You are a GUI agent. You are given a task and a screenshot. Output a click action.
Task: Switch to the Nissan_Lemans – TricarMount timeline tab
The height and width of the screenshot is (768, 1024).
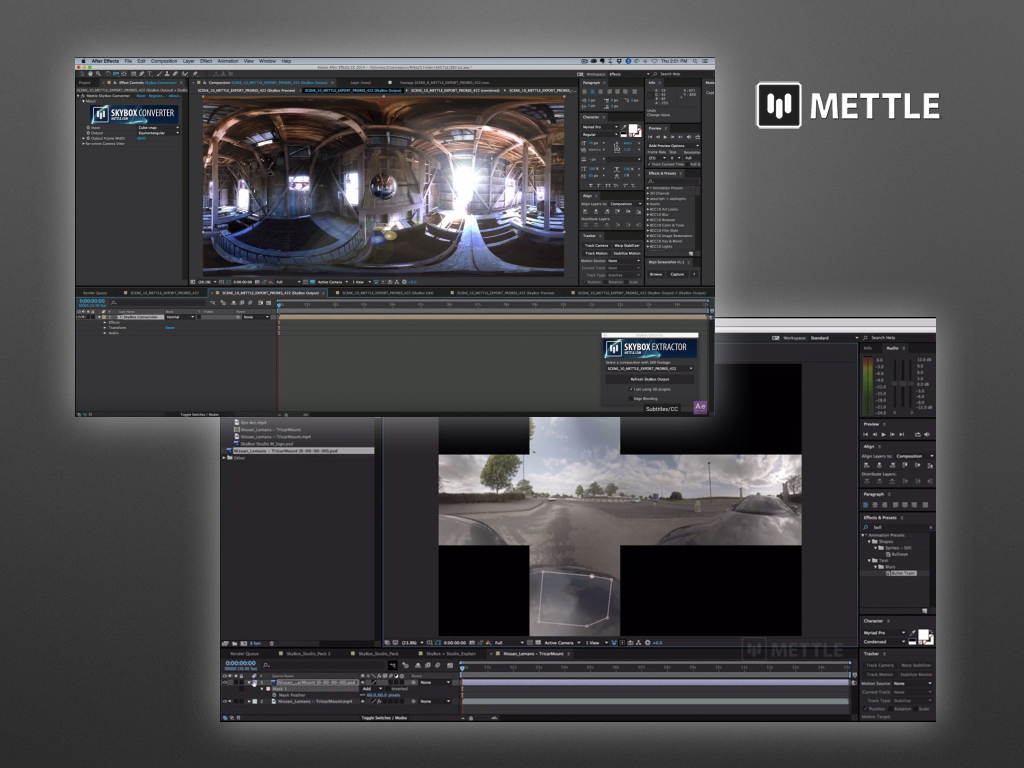tap(535, 653)
